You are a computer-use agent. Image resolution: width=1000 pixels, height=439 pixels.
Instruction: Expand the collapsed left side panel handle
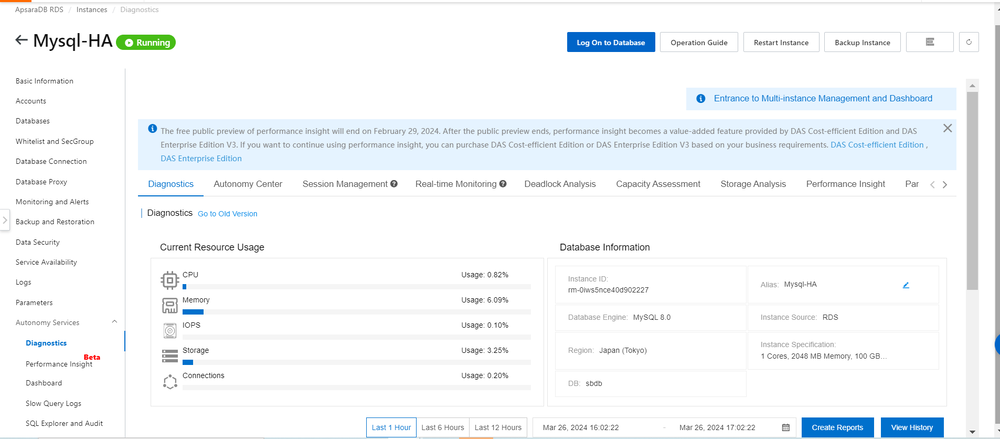click(5, 220)
